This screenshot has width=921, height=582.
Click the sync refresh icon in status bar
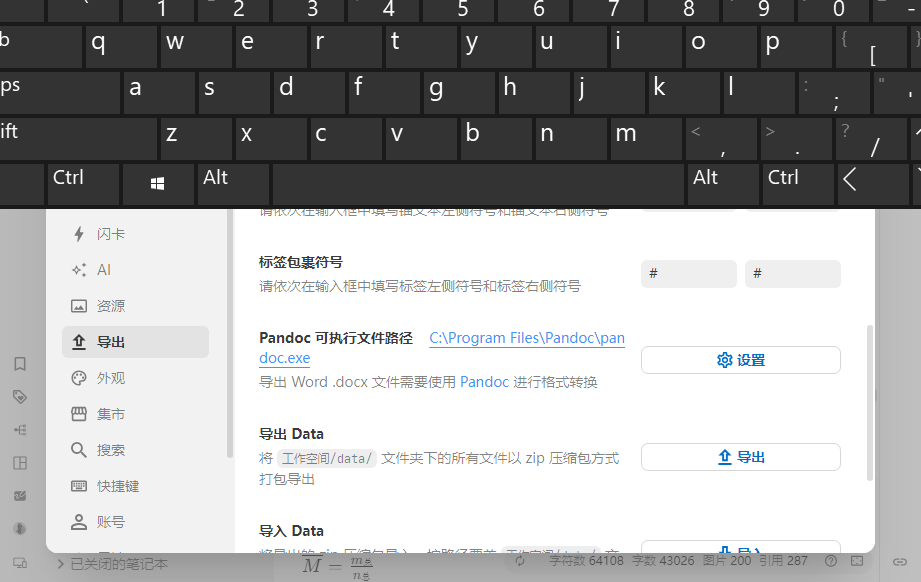pyautogui.click(x=520, y=561)
